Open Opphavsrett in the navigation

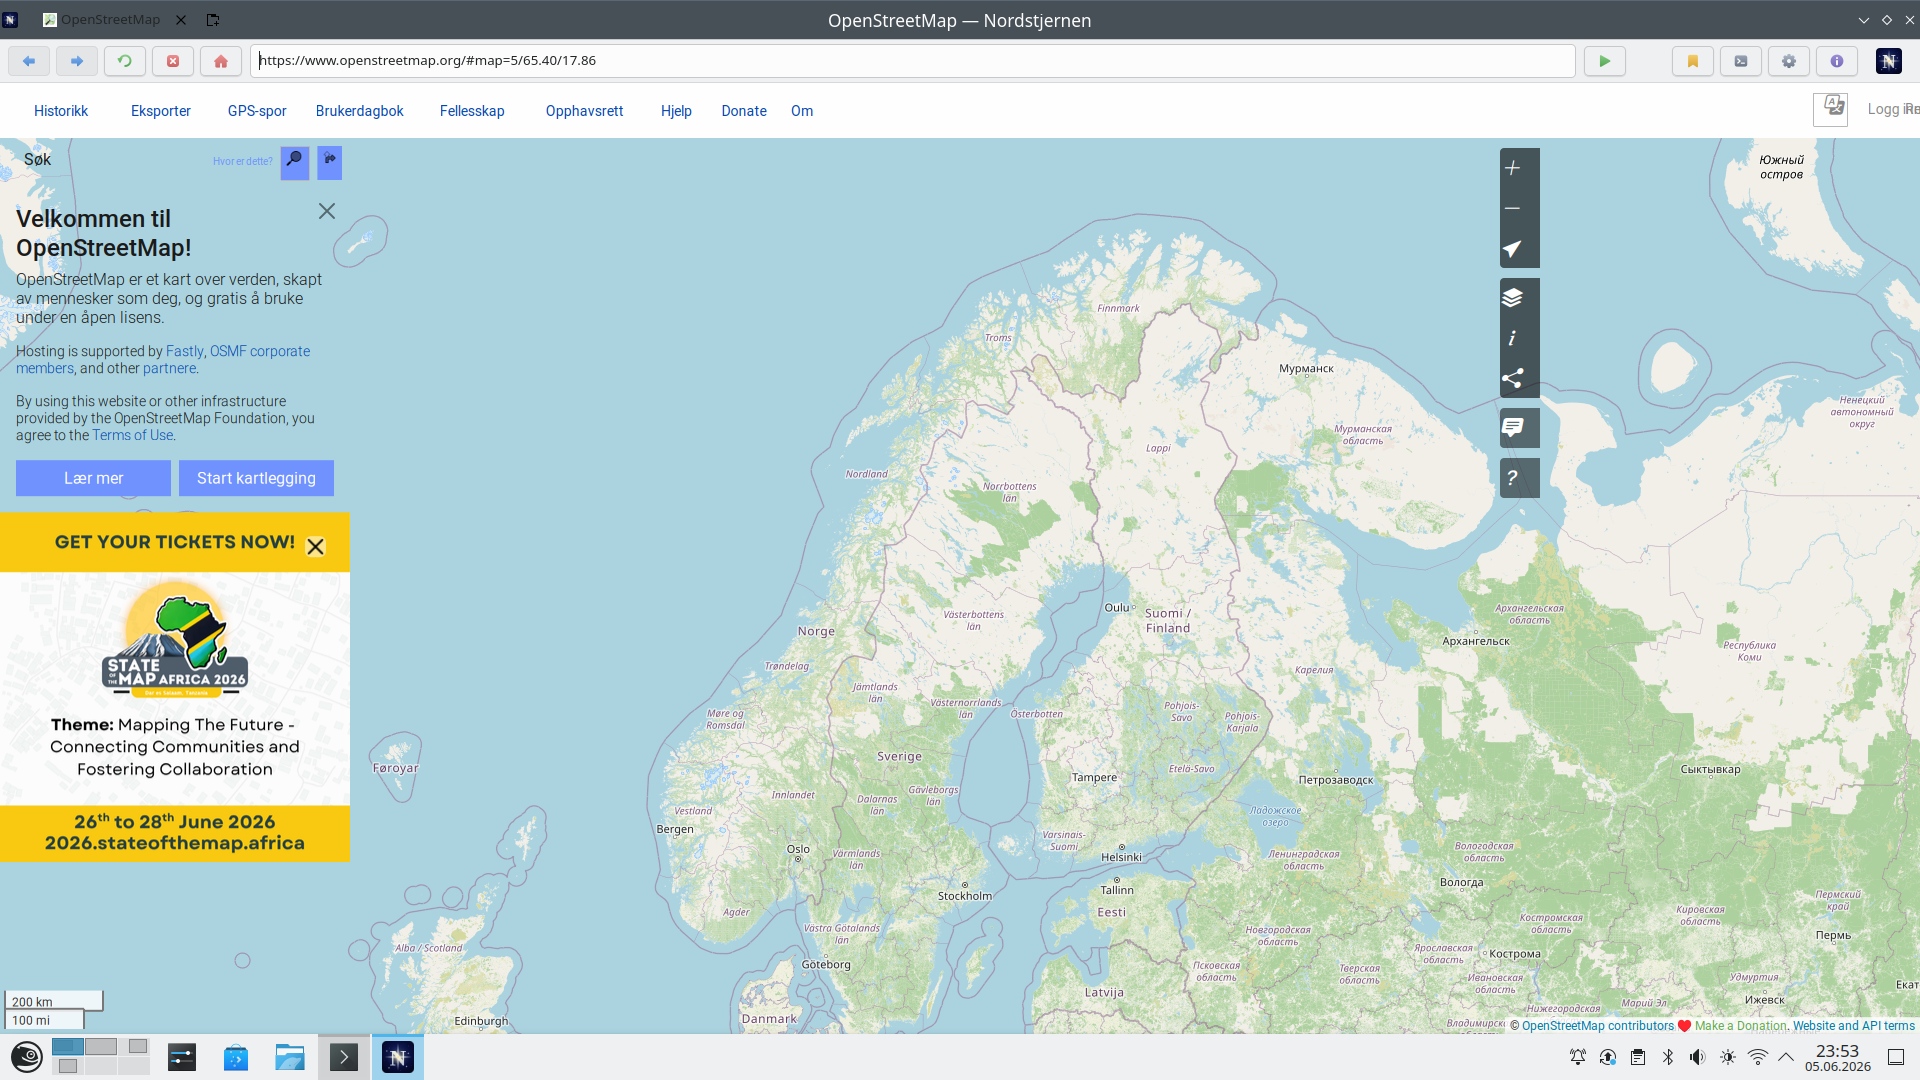[584, 111]
